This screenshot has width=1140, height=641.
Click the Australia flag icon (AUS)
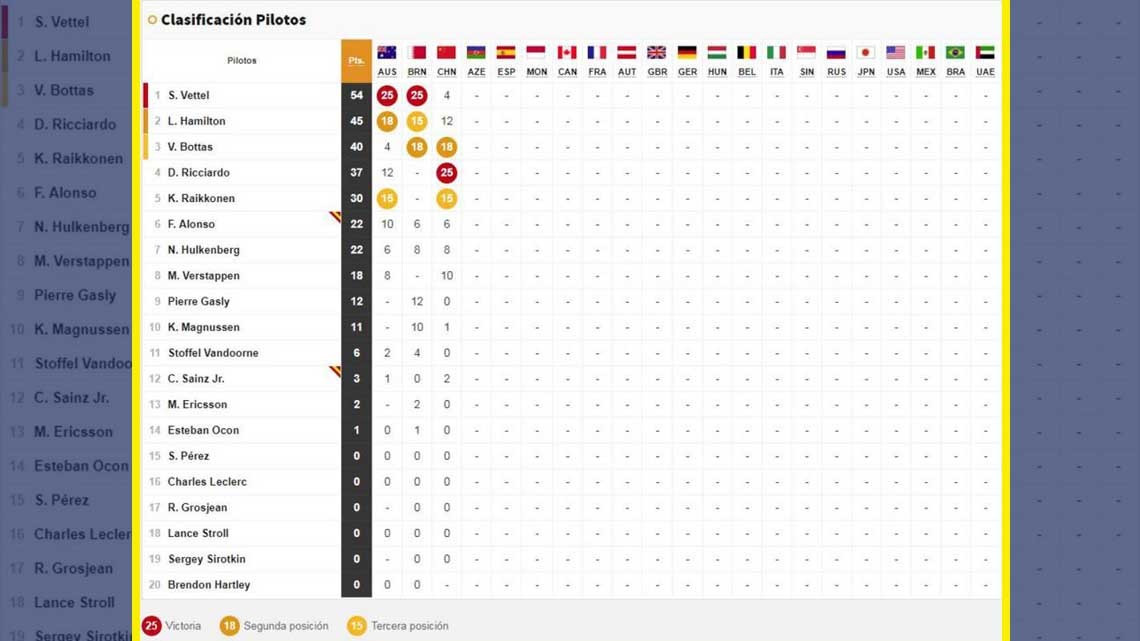point(387,53)
